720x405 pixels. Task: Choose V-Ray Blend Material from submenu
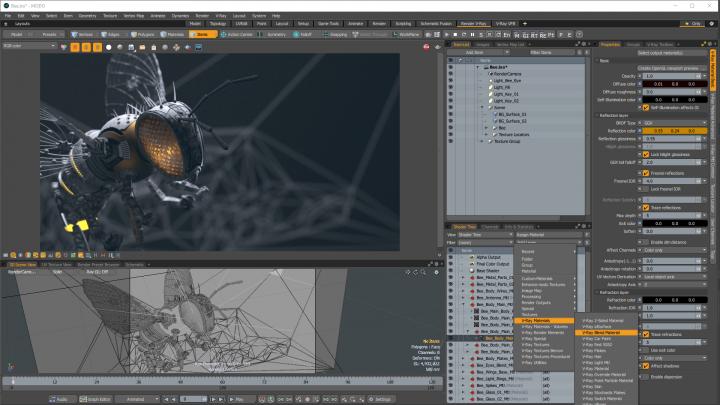pyautogui.click(x=603, y=332)
